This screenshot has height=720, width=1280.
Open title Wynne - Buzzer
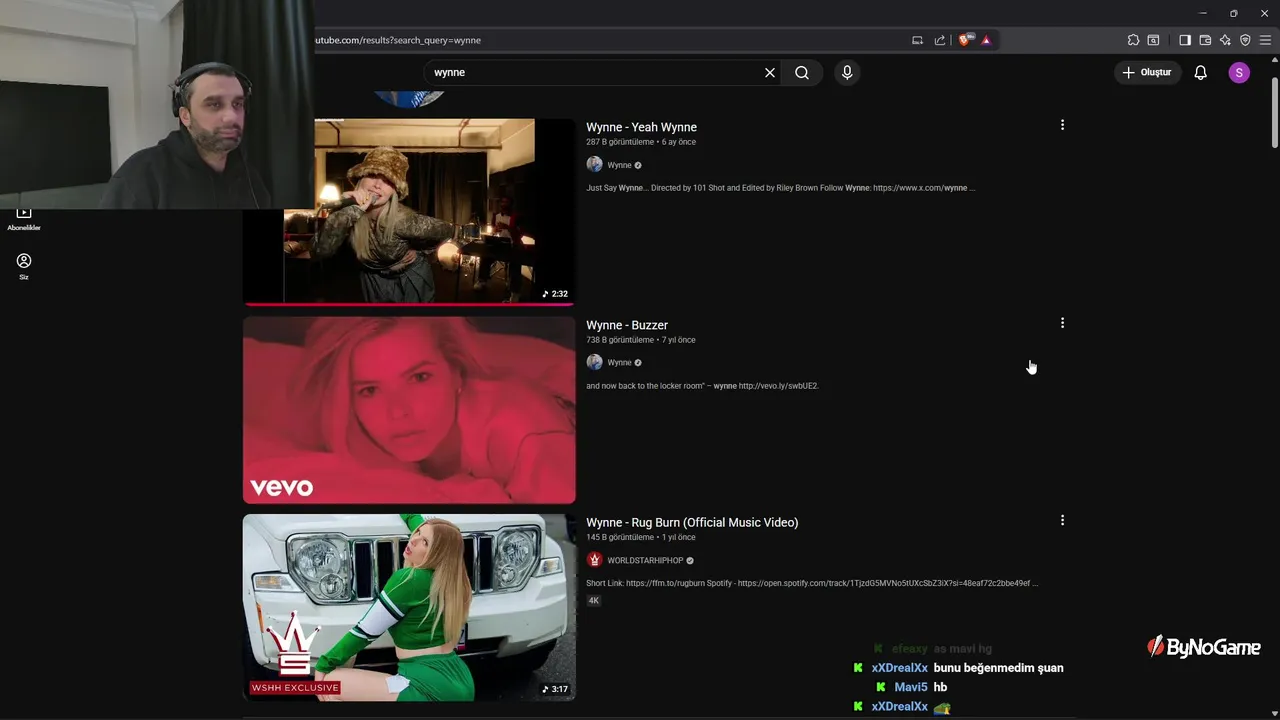[x=627, y=325]
